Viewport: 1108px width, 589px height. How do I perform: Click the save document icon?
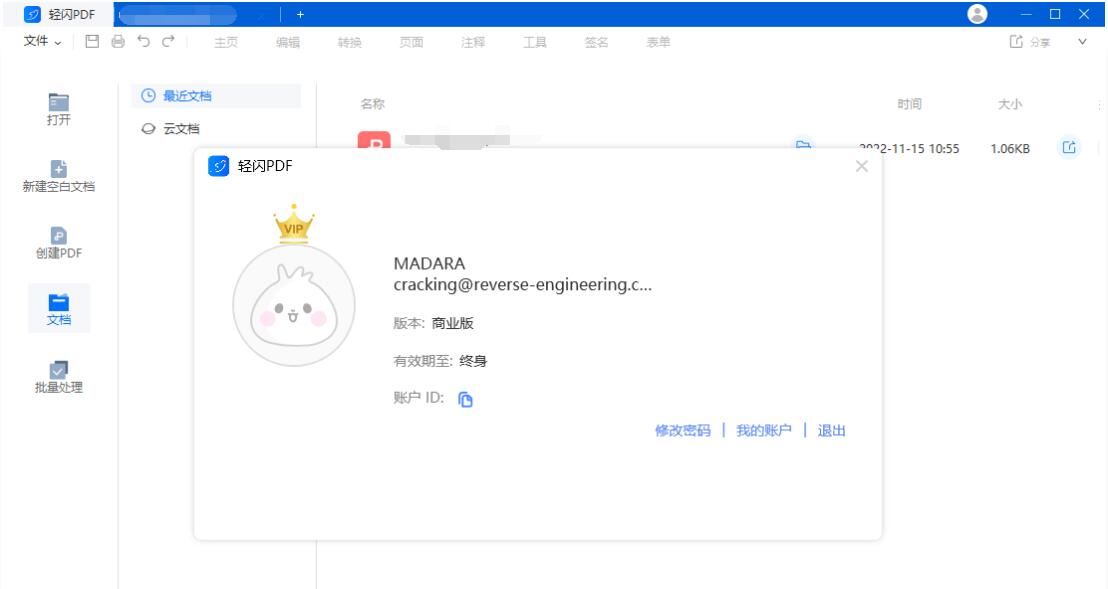pyautogui.click(x=91, y=41)
